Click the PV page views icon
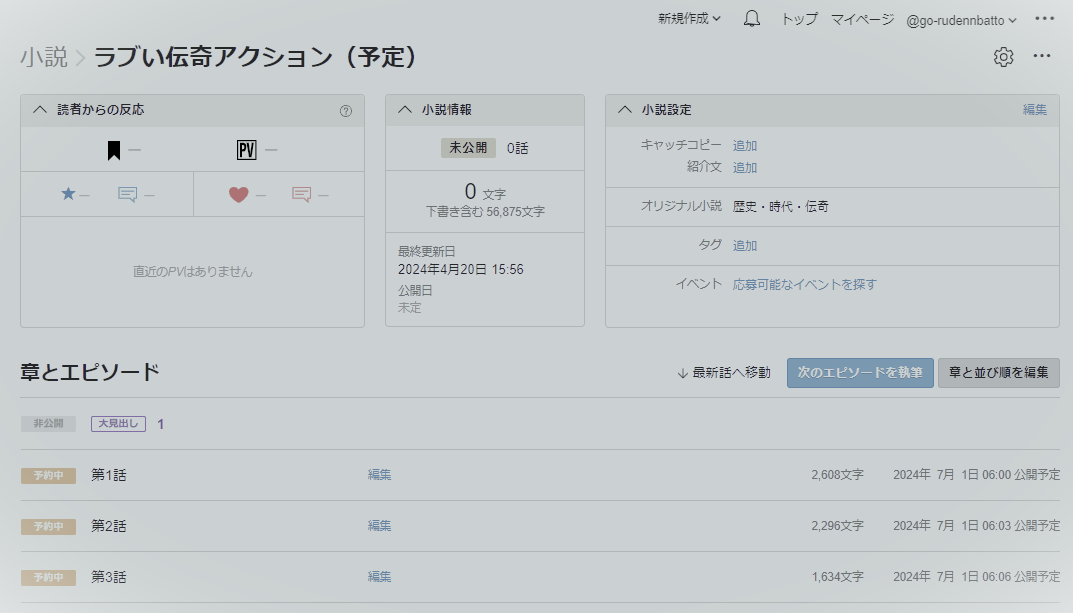Viewport: 1073px width, 613px height. (x=246, y=151)
